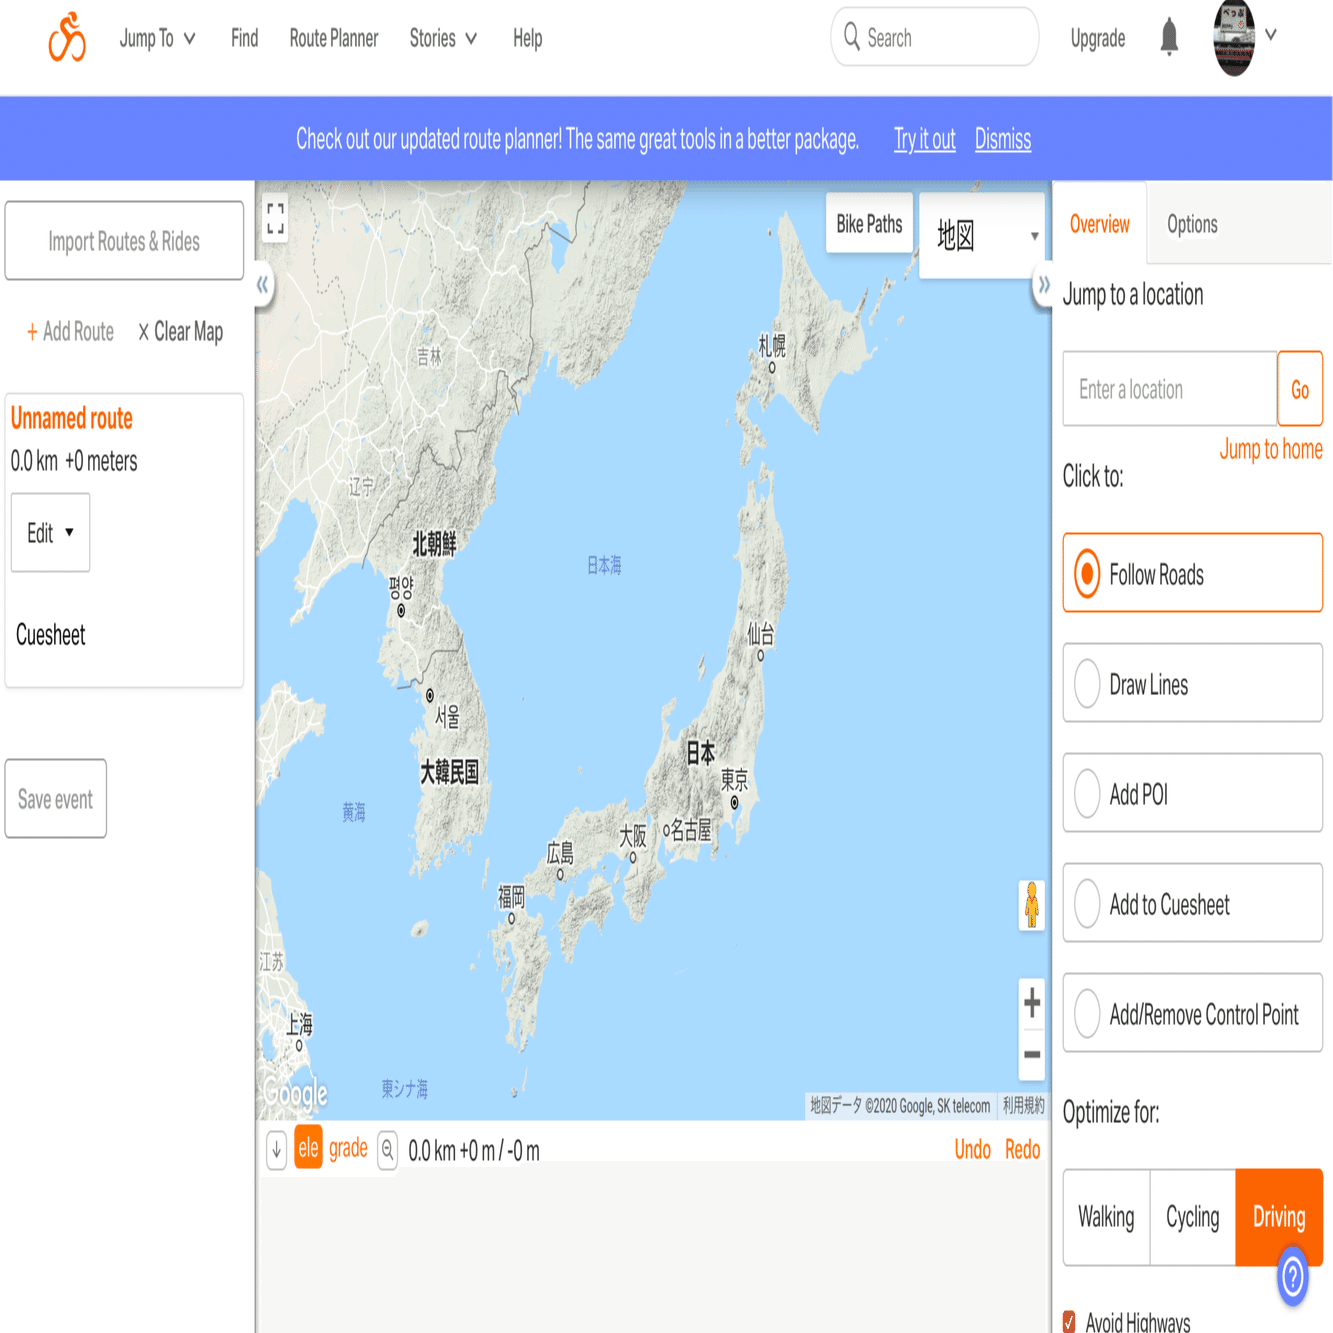Select Add/Remove Control Point option

pos(1193,1013)
